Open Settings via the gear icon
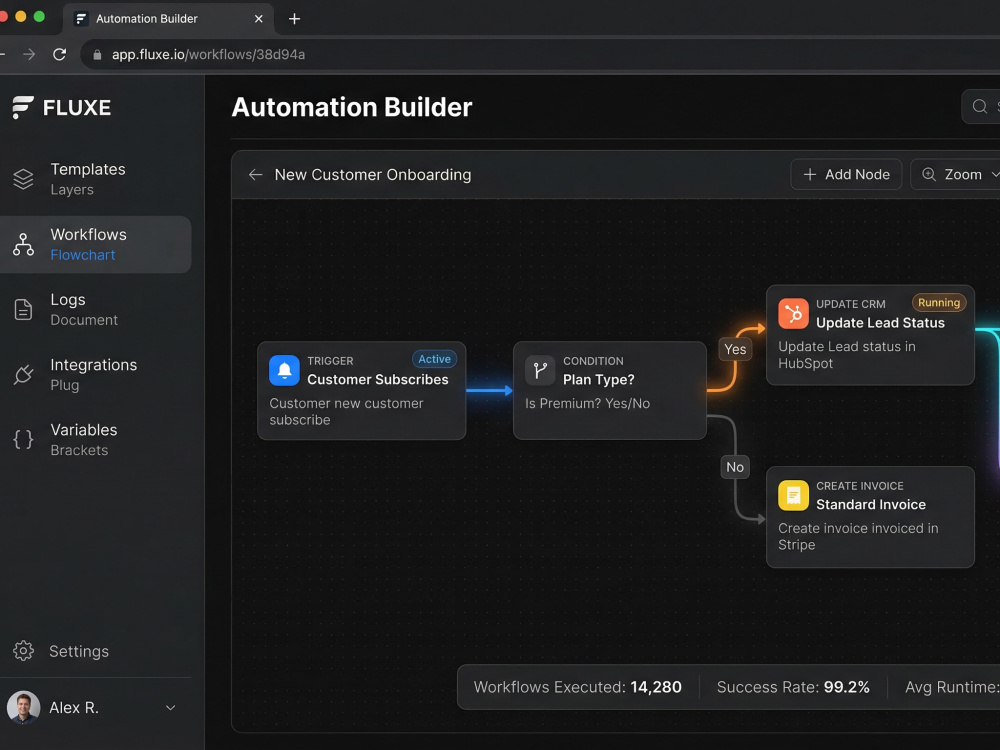The width and height of the screenshot is (1000, 750). click(x=24, y=651)
